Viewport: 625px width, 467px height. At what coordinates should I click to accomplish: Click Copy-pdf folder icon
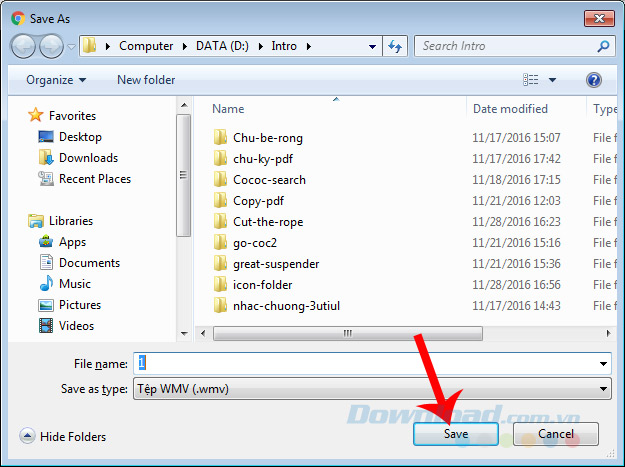[x=220, y=200]
